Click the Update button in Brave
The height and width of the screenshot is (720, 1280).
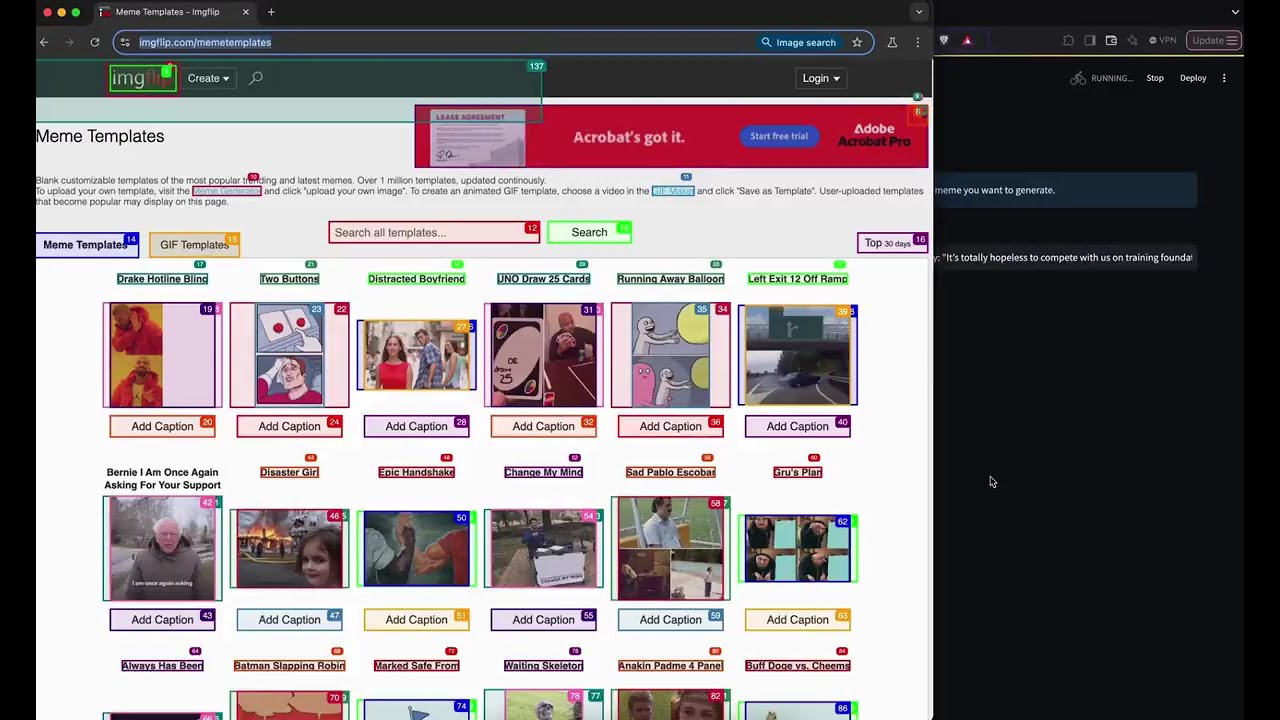tap(1214, 40)
